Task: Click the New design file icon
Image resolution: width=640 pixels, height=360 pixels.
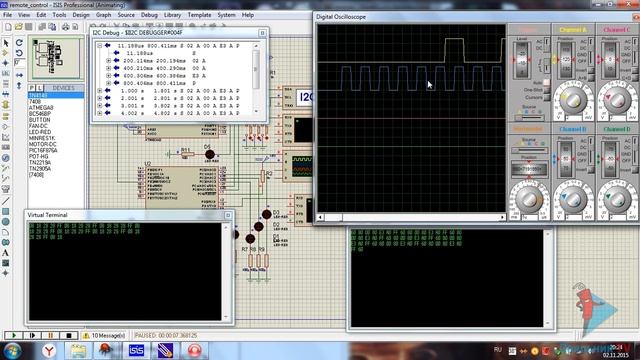Action: (8, 27)
